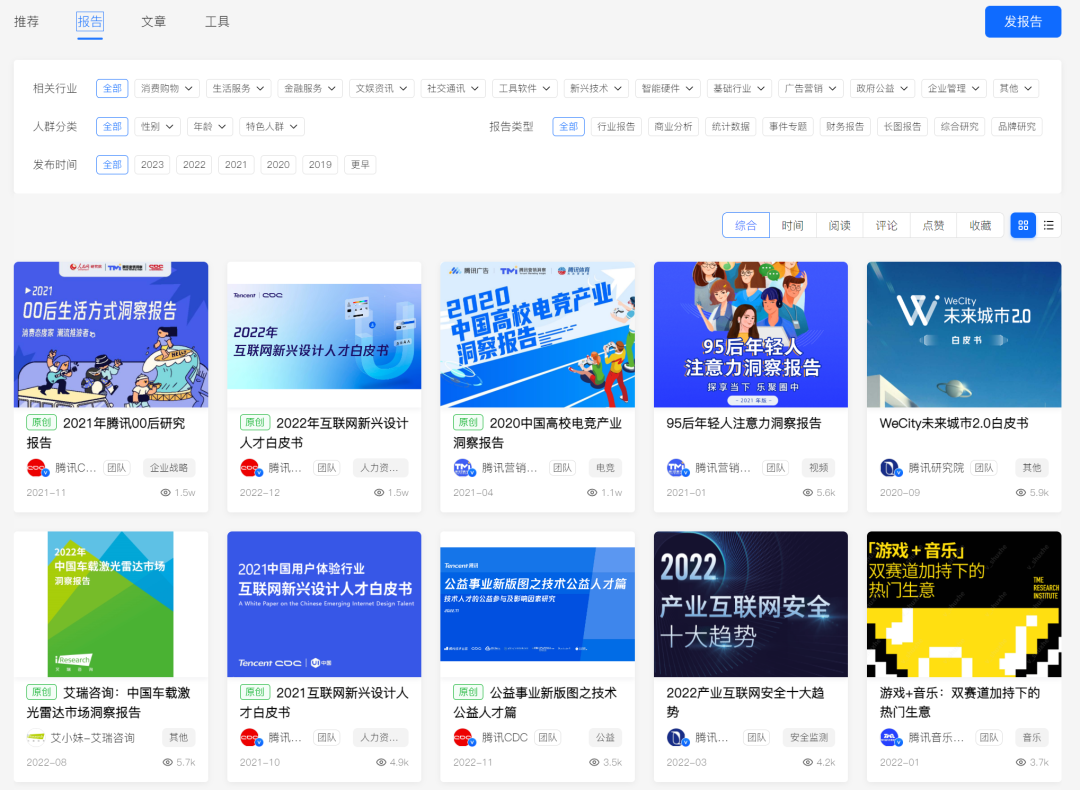
Task: Select 全部 in 相关行业 filter
Action: pyautogui.click(x=112, y=88)
